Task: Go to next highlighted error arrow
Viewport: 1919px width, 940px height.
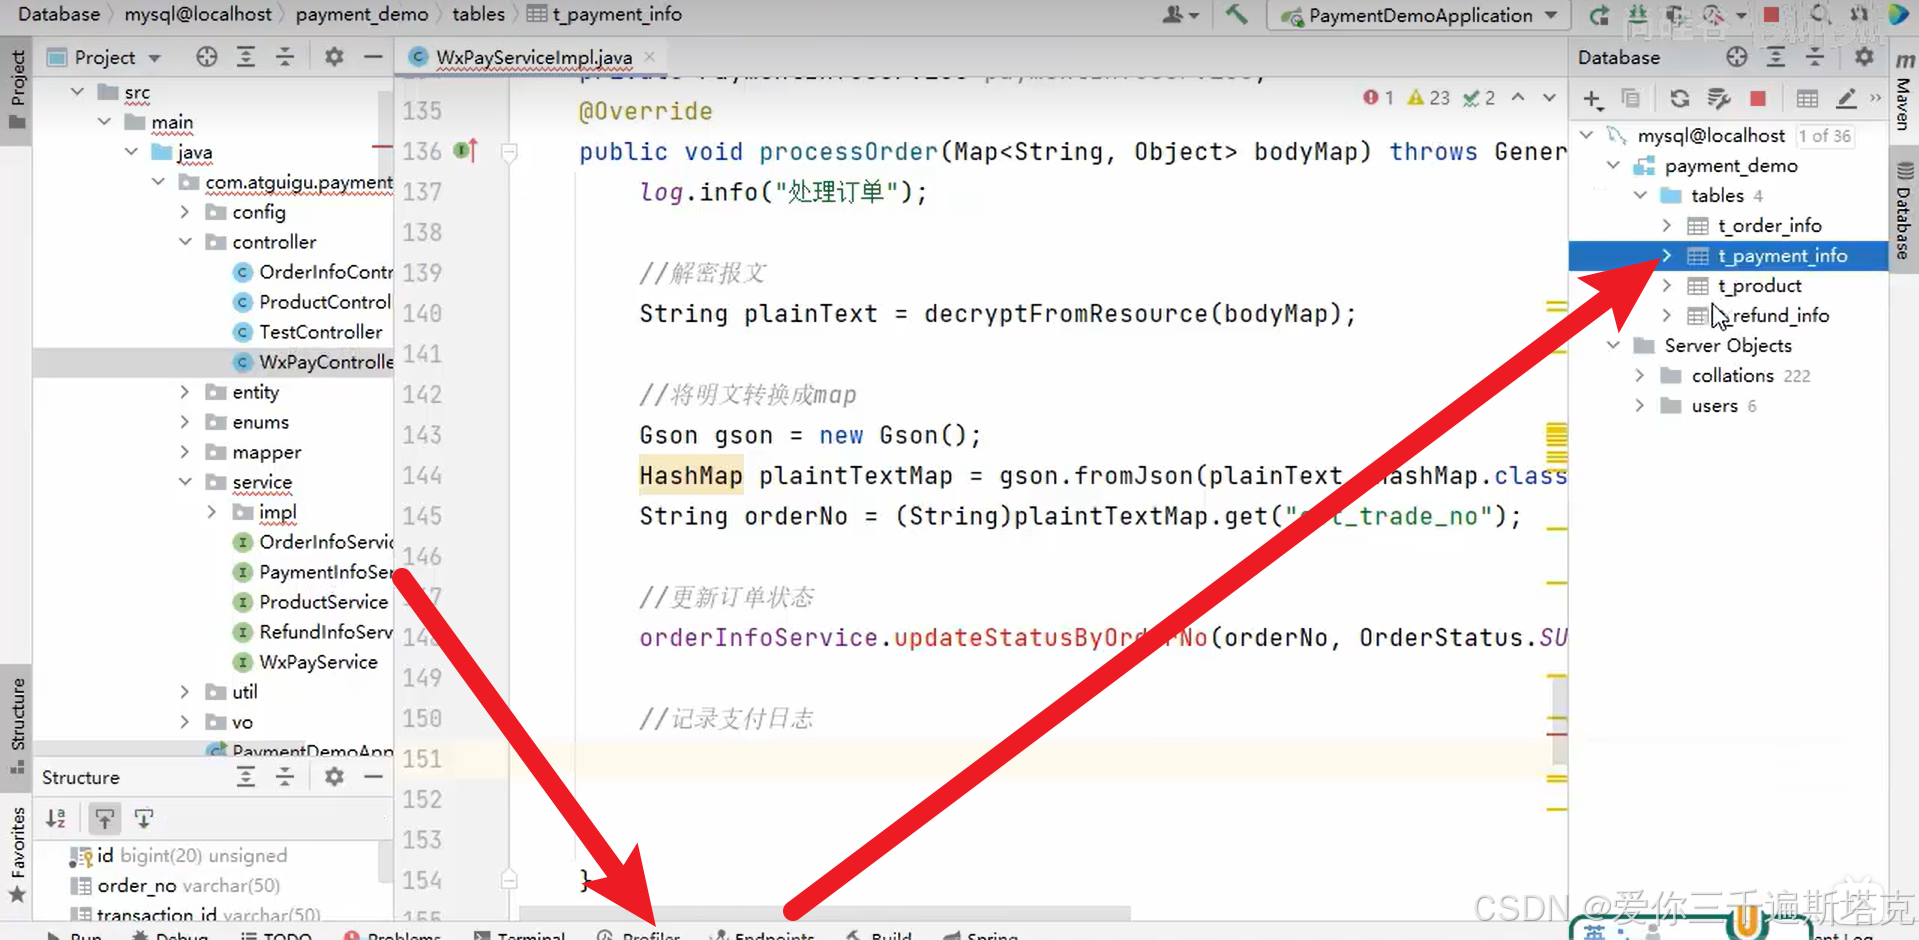Action: coord(1549,98)
